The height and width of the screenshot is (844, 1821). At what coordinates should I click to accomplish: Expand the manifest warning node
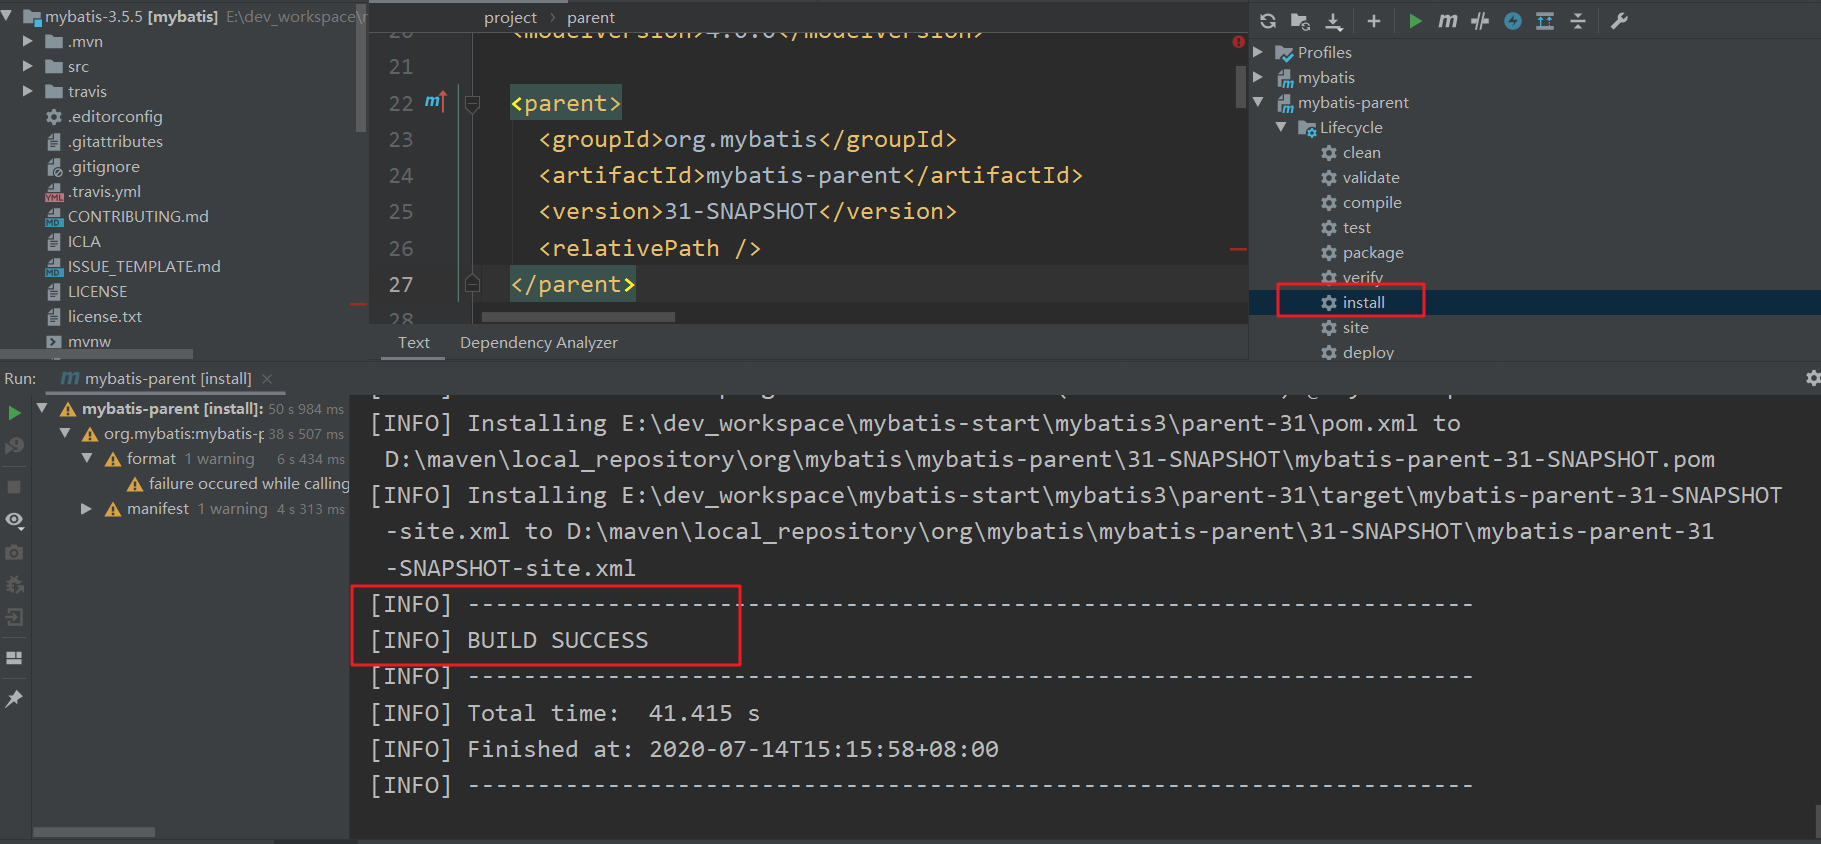click(86, 509)
